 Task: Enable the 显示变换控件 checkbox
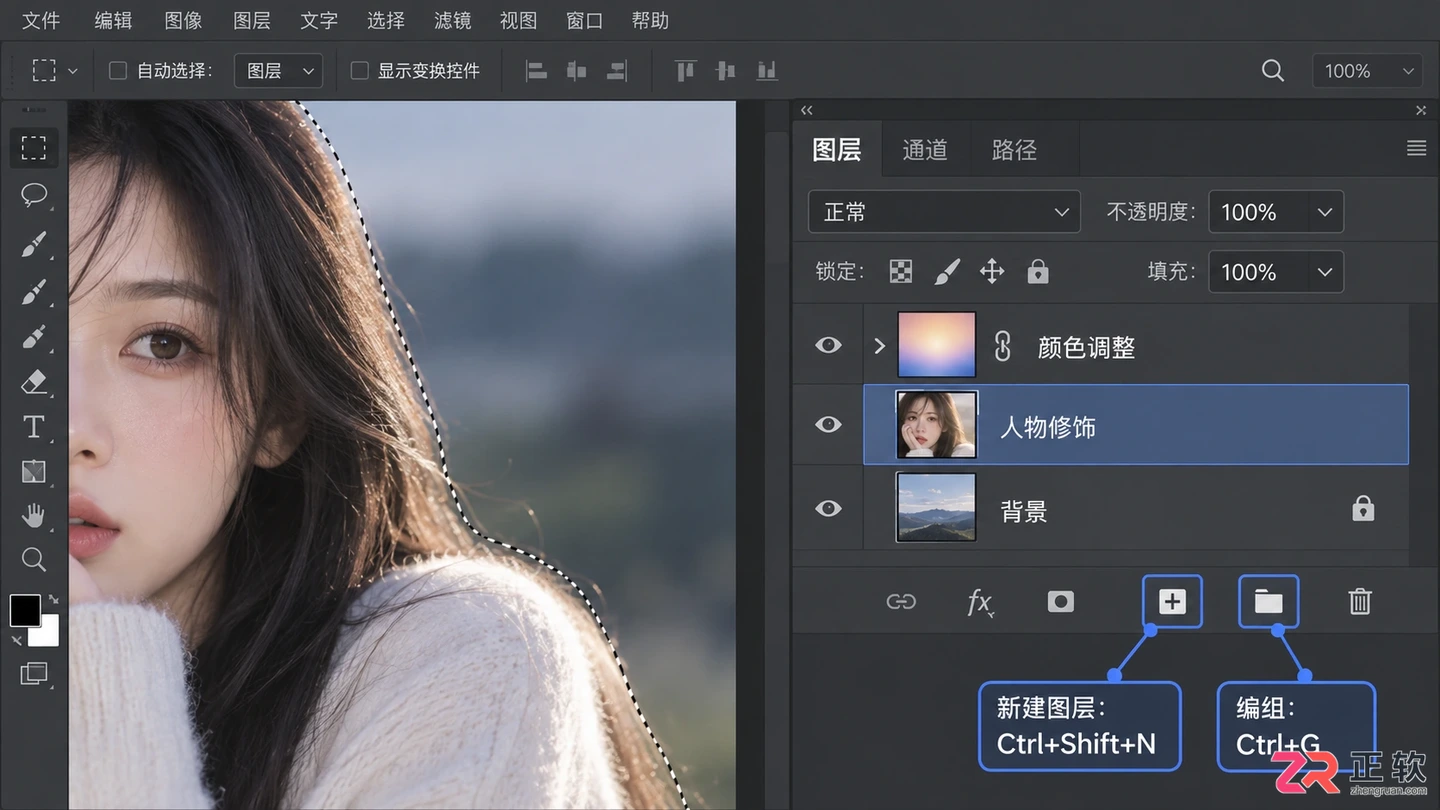[360, 70]
